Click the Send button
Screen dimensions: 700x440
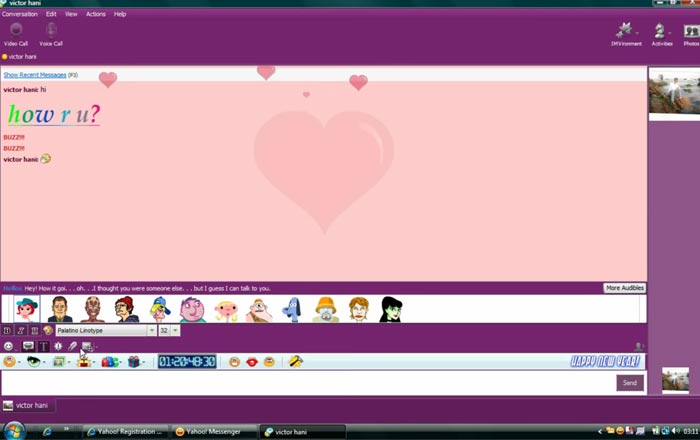[x=630, y=383]
